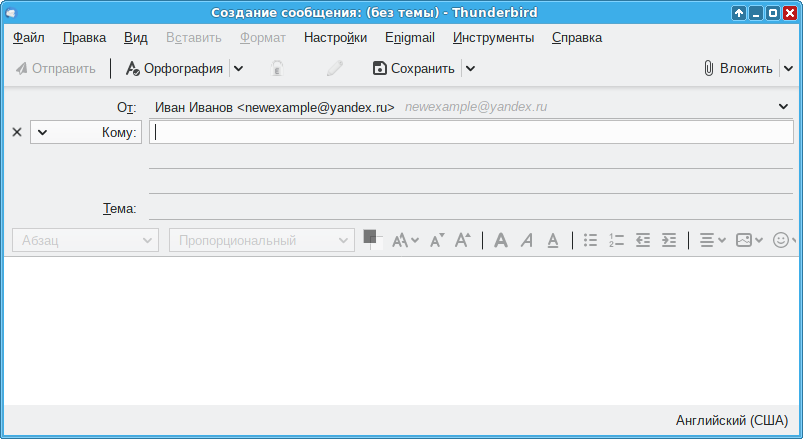Screen dimensions: 803x439
Task: Open the Орфография language dropdown arrow
Action: tap(239, 69)
